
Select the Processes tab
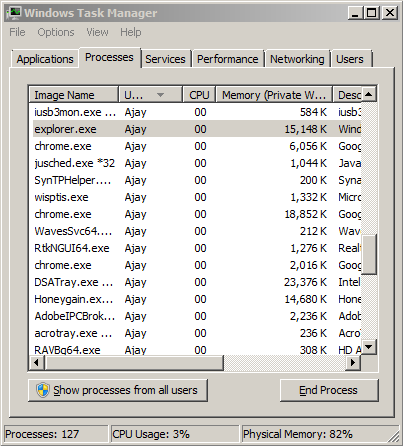pyautogui.click(x=109, y=57)
